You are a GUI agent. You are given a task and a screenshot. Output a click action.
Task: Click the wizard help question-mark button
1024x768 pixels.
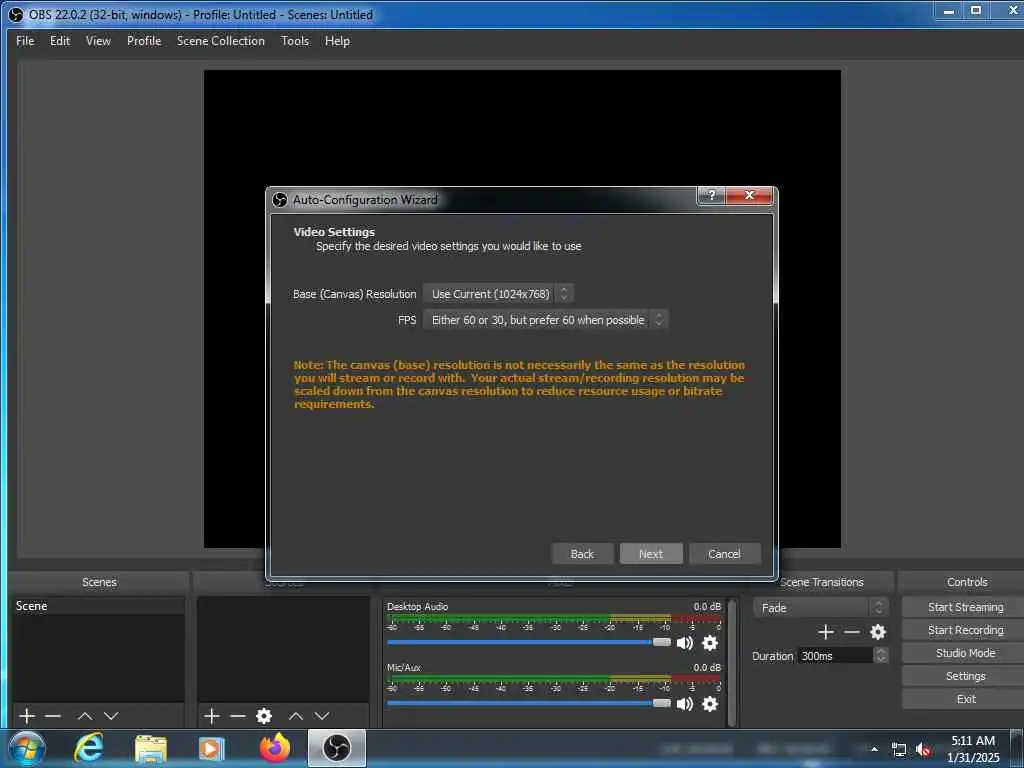[712, 195]
